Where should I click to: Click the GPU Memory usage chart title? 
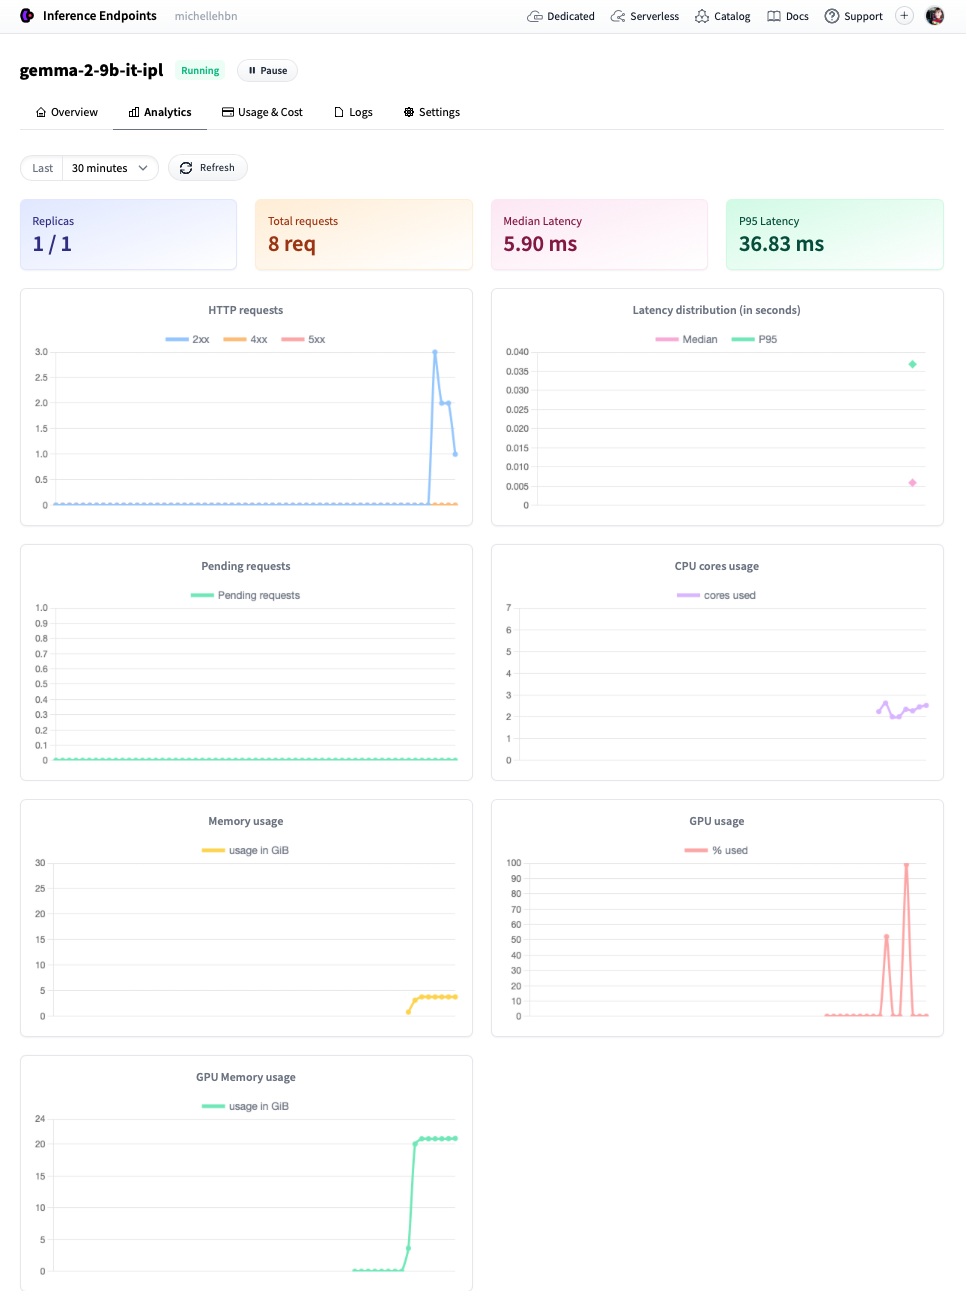246,1078
